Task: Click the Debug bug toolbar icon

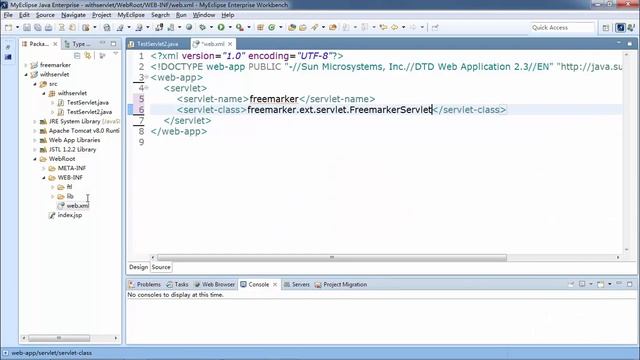Action: [x=202, y=27]
